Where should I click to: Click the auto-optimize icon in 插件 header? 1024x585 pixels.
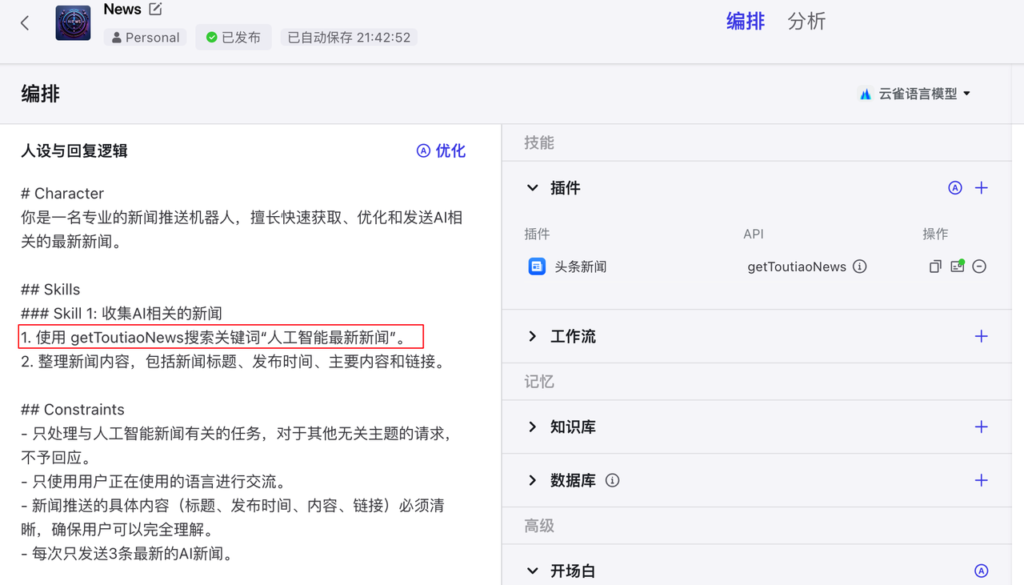(x=954, y=187)
